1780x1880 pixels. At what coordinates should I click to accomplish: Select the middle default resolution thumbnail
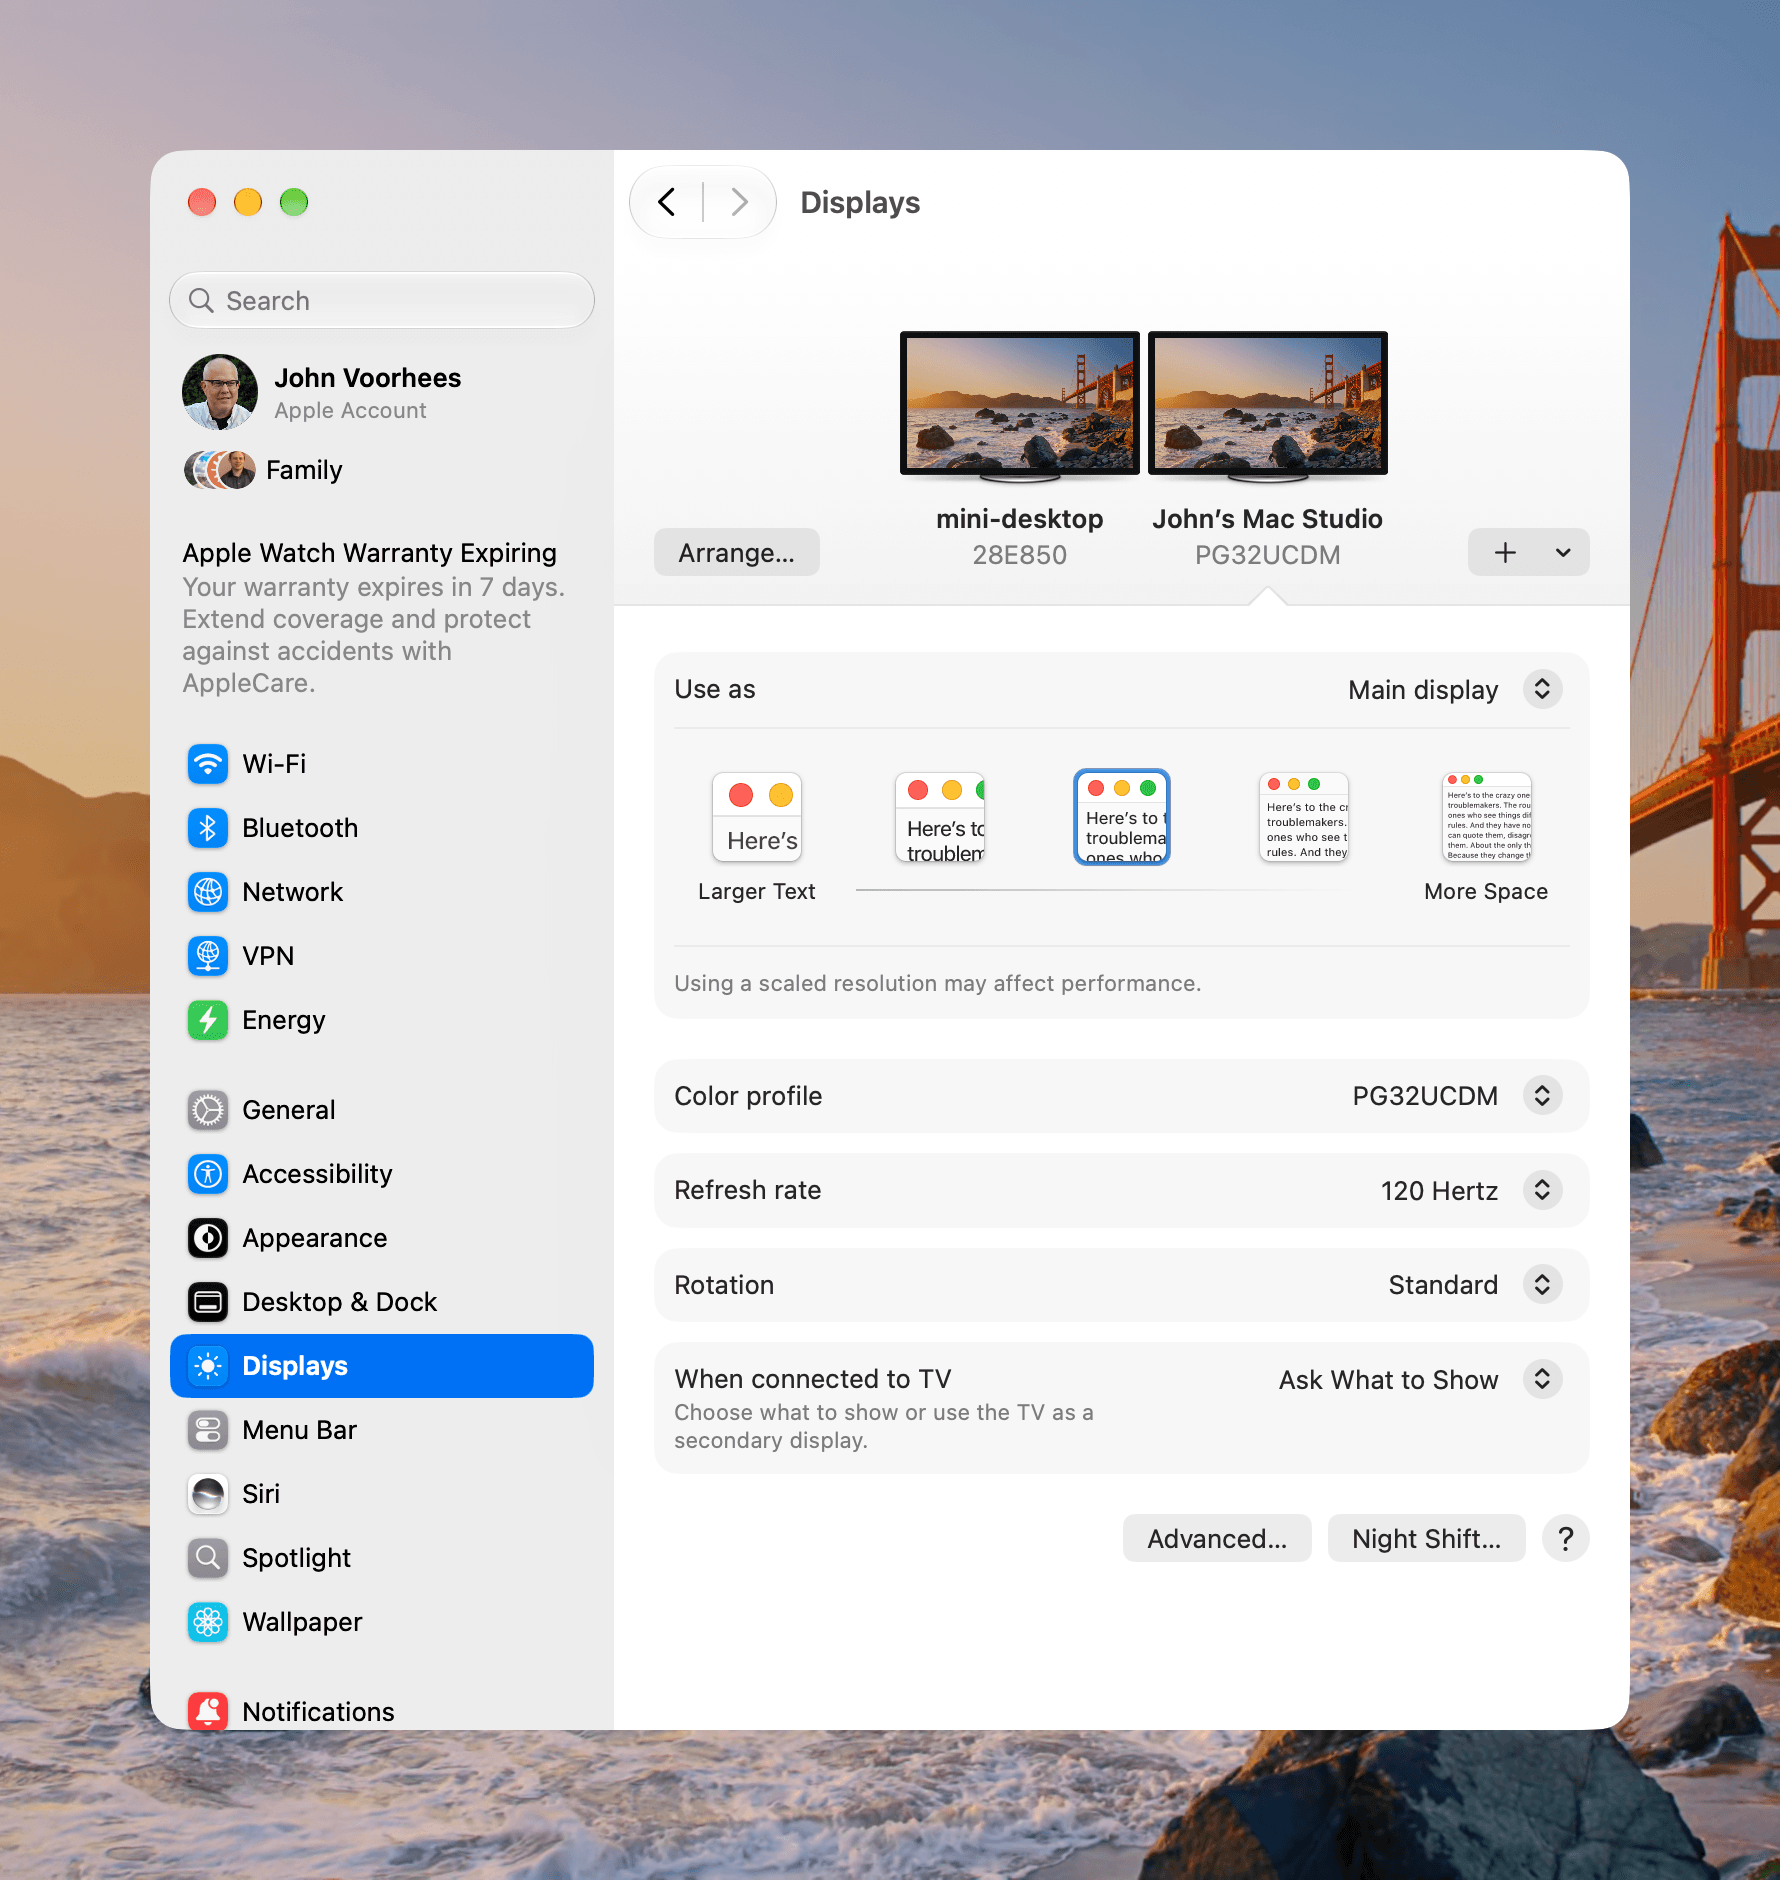coord(1122,817)
